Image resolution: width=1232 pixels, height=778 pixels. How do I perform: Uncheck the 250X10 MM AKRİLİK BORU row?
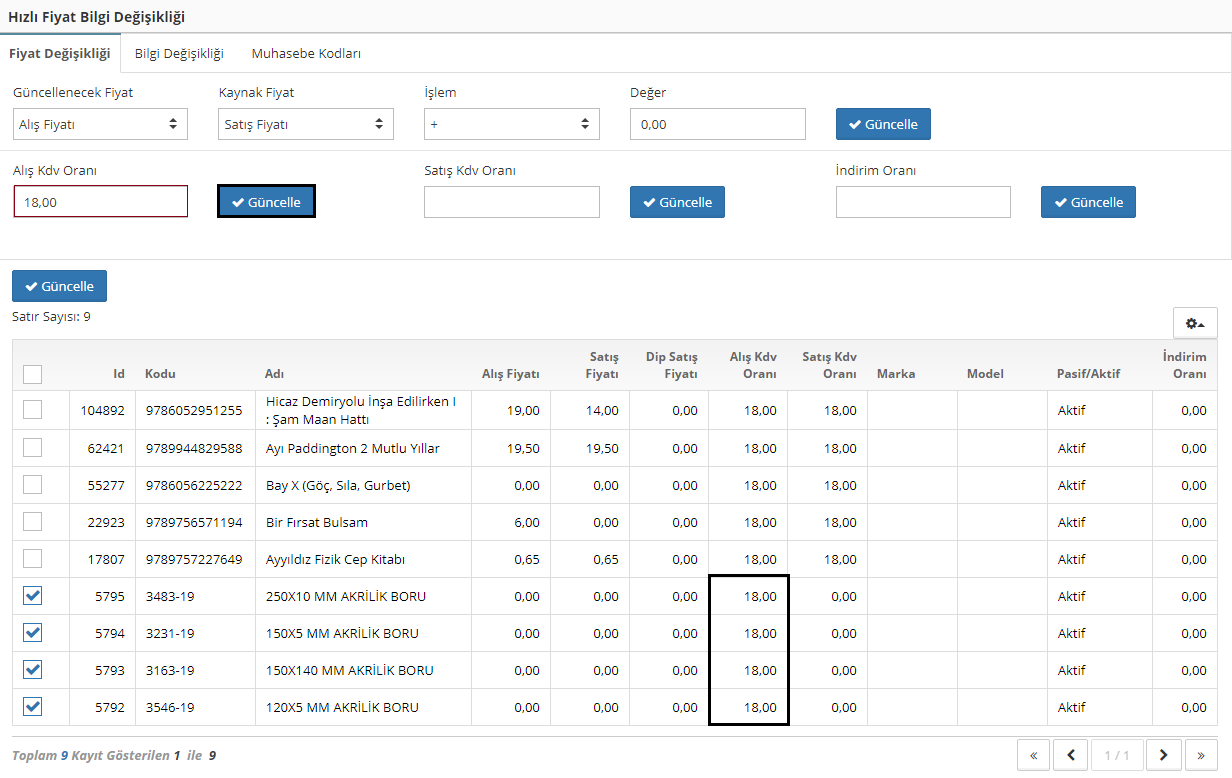pyautogui.click(x=33, y=596)
